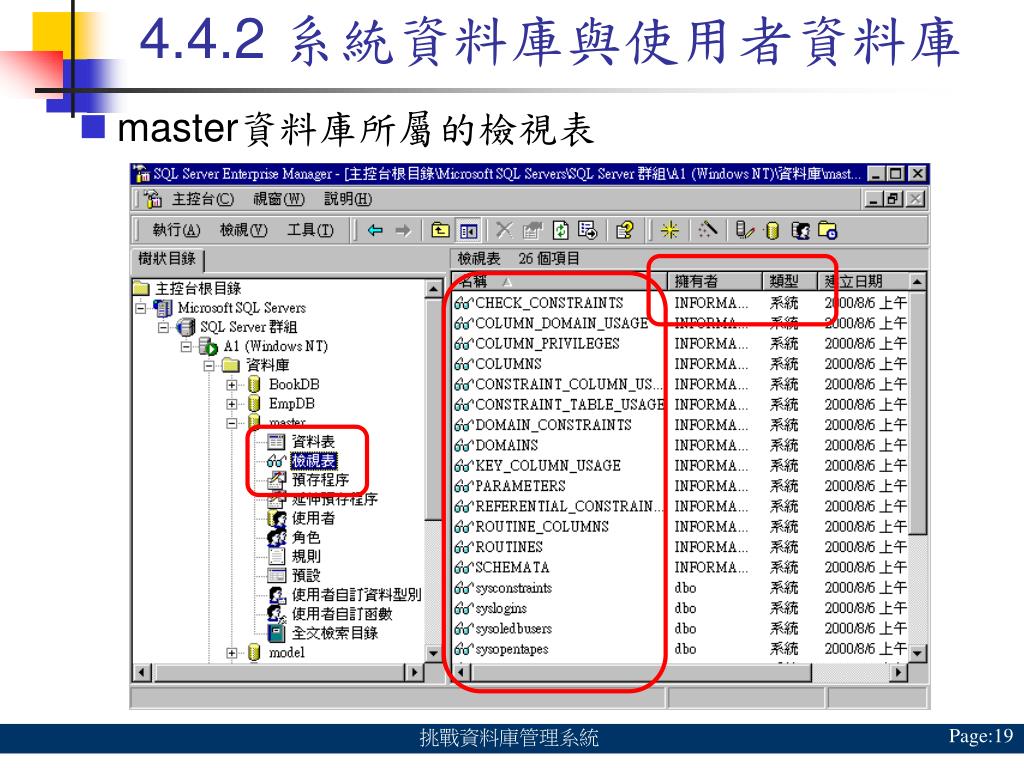Select the PARAMETERS view row

(510, 486)
